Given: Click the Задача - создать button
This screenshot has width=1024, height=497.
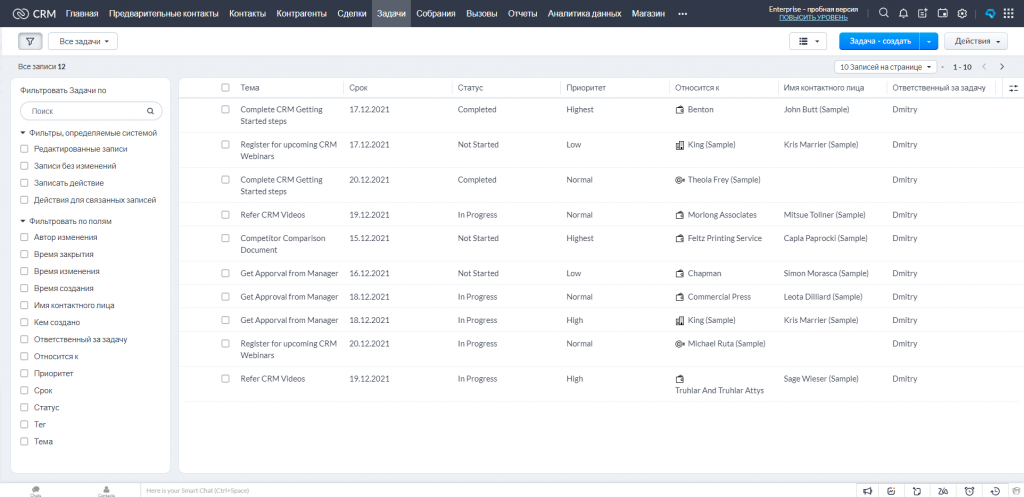Looking at the screenshot, I should (x=880, y=41).
